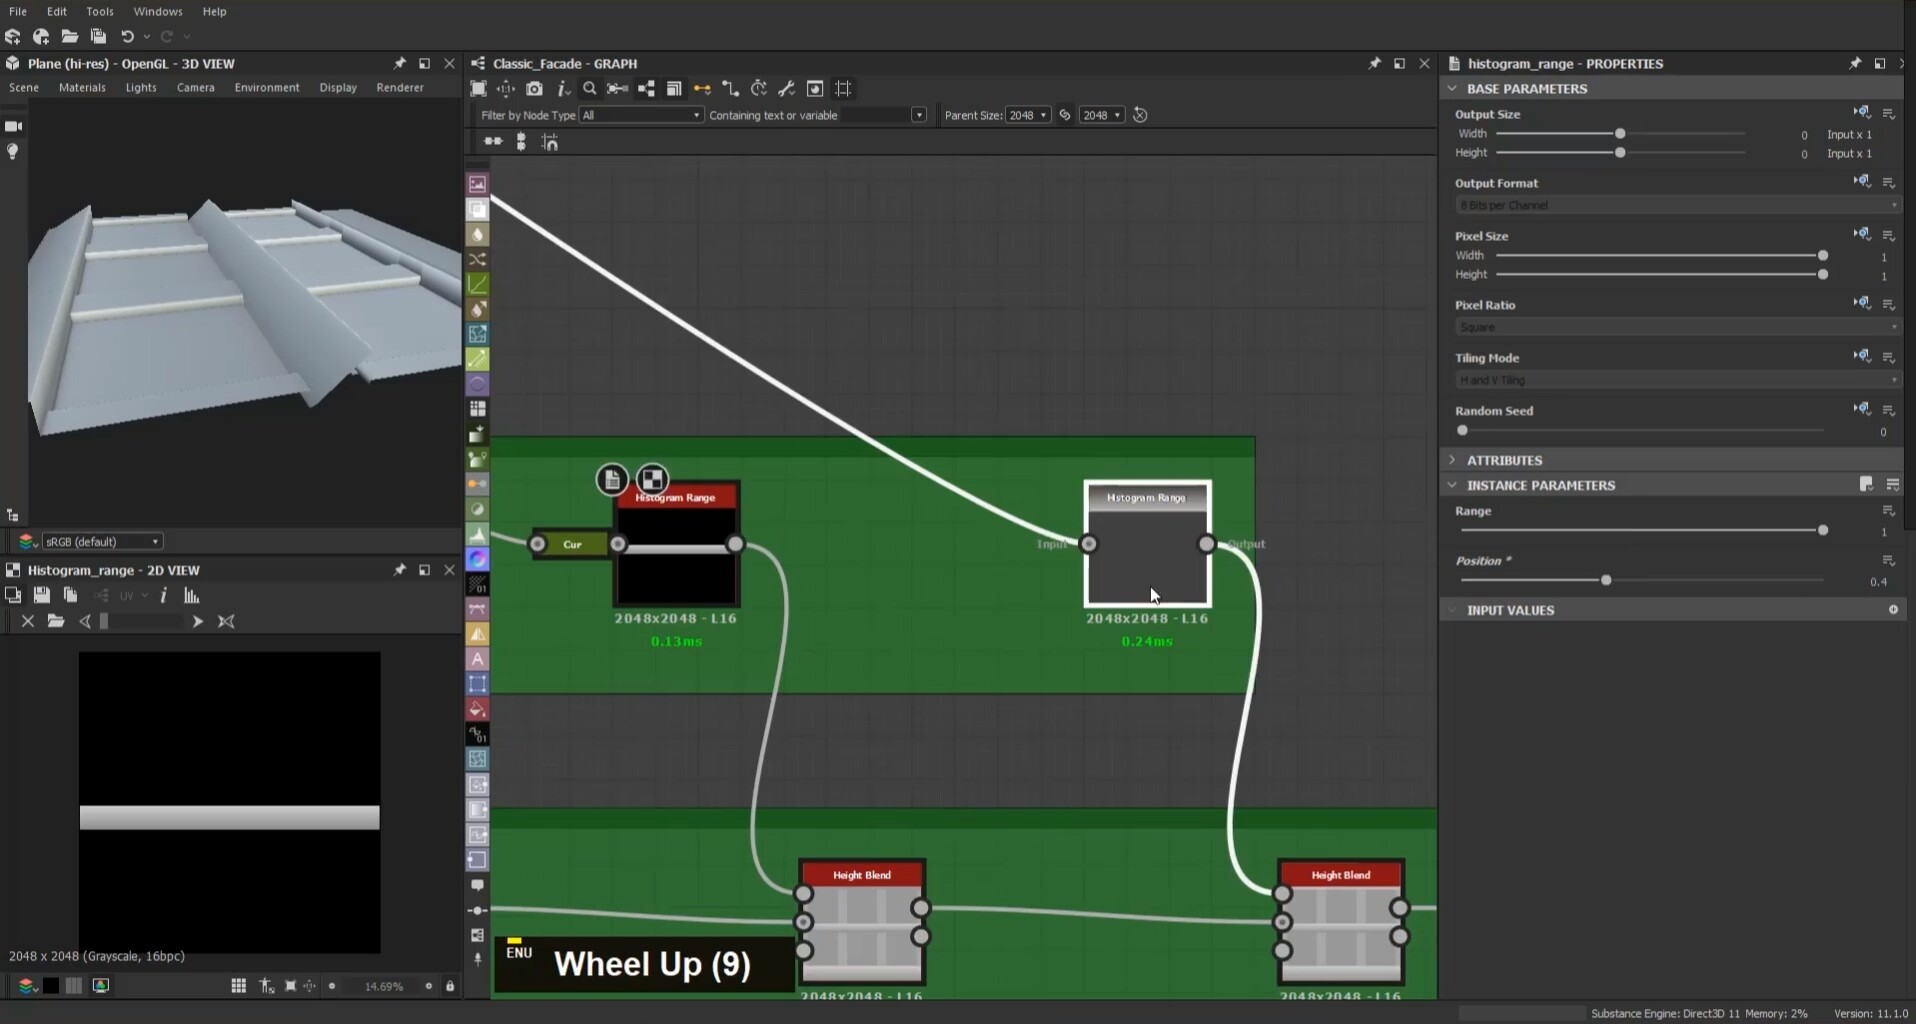Click the wrench tools icon in graph toolbar

(787, 89)
